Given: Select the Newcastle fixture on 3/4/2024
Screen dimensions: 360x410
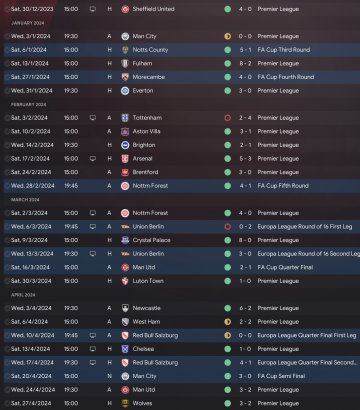Looking at the screenshot, I should tap(182, 308).
